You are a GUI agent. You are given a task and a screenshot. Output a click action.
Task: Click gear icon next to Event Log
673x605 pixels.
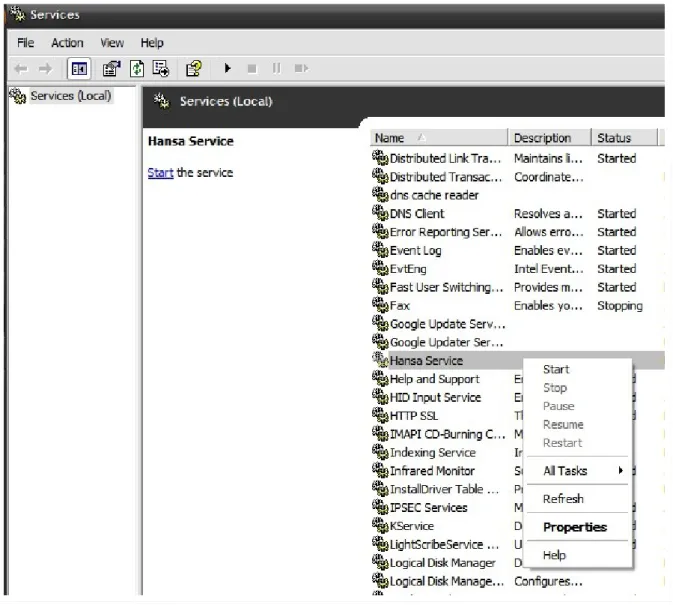pos(380,250)
